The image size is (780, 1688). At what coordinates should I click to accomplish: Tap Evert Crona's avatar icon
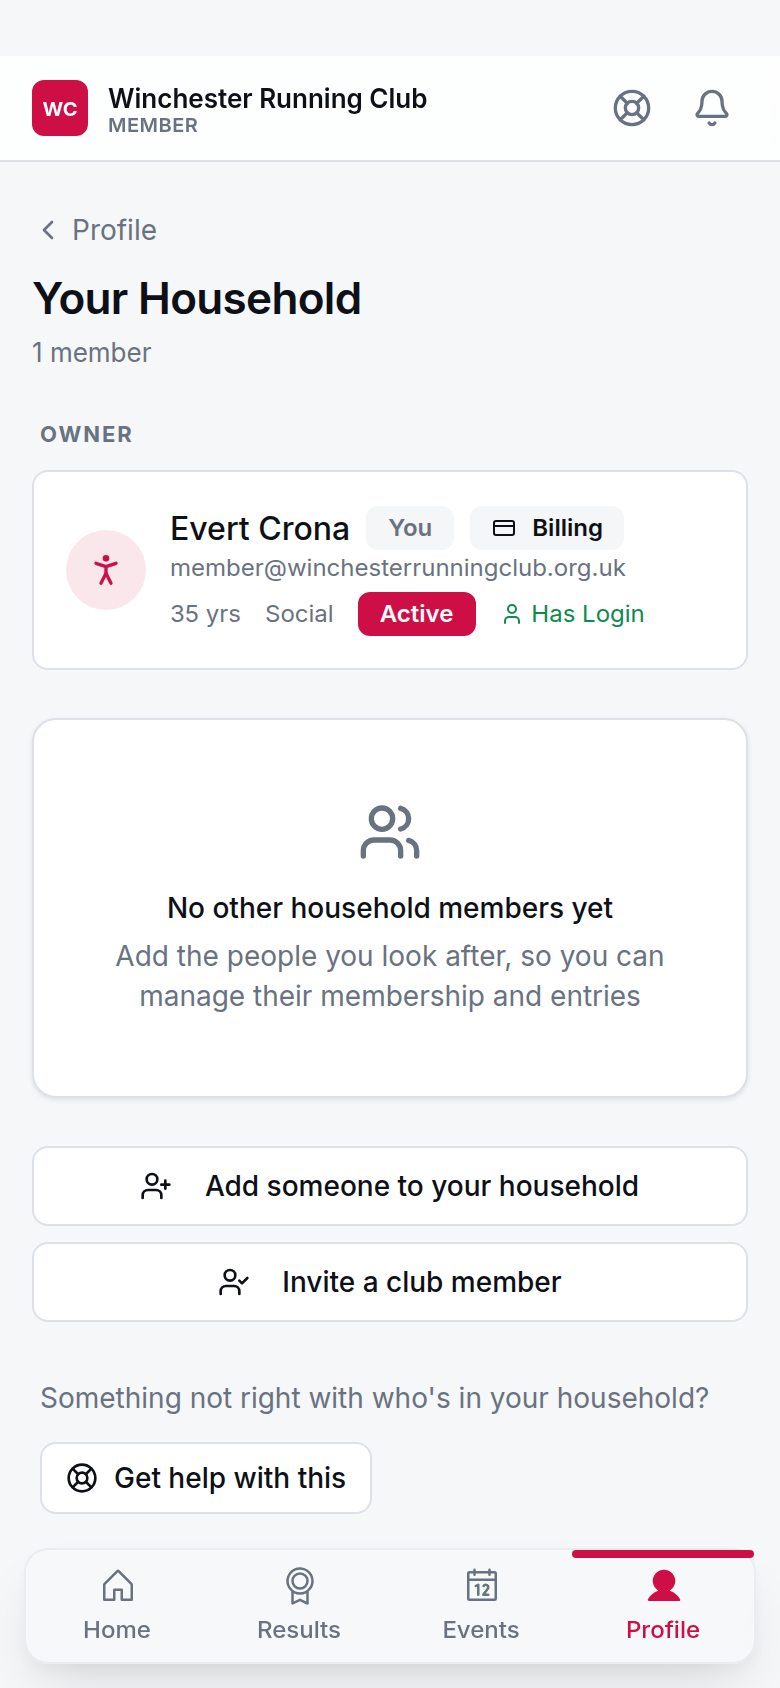[x=106, y=570]
